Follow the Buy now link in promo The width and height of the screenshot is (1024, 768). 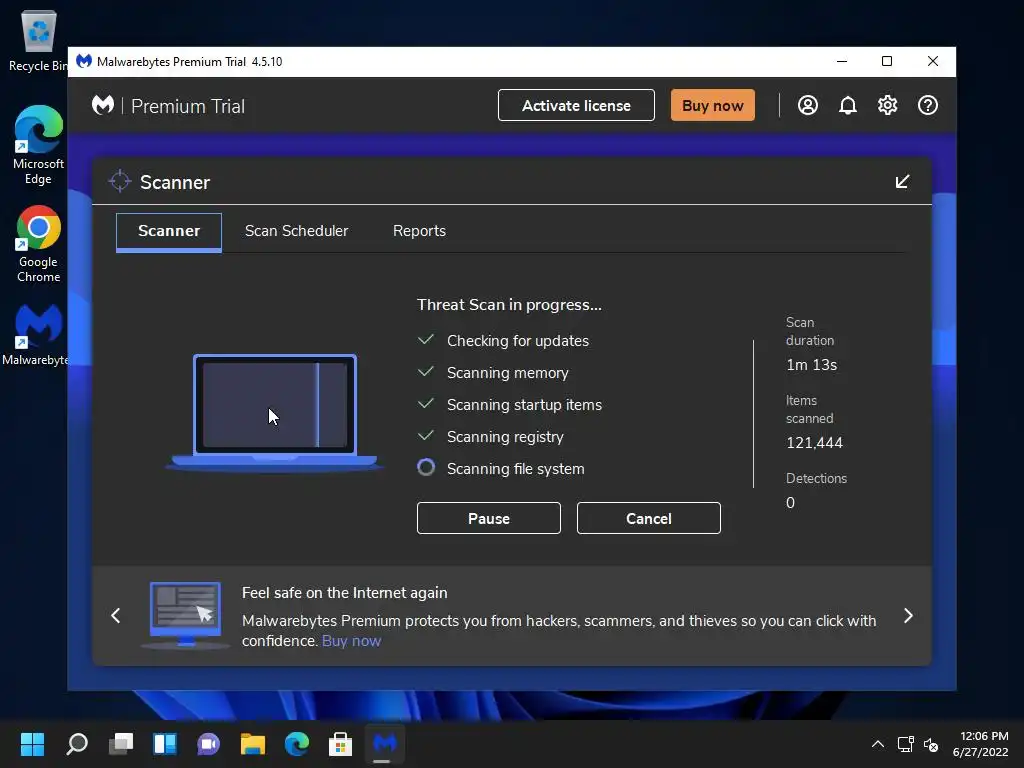point(351,641)
